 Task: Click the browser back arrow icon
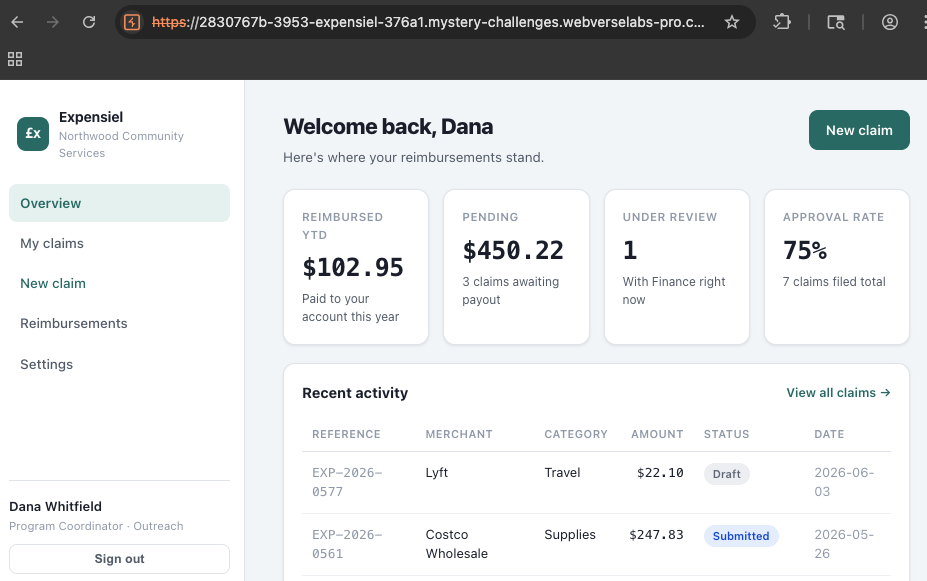[x=17, y=22]
